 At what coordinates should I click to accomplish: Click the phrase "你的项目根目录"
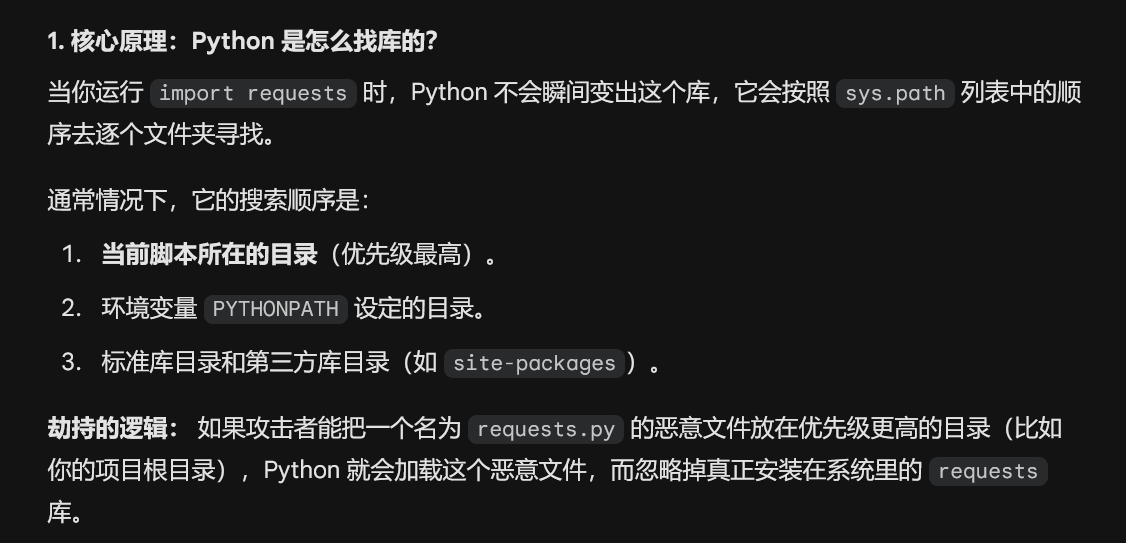click(x=132, y=471)
